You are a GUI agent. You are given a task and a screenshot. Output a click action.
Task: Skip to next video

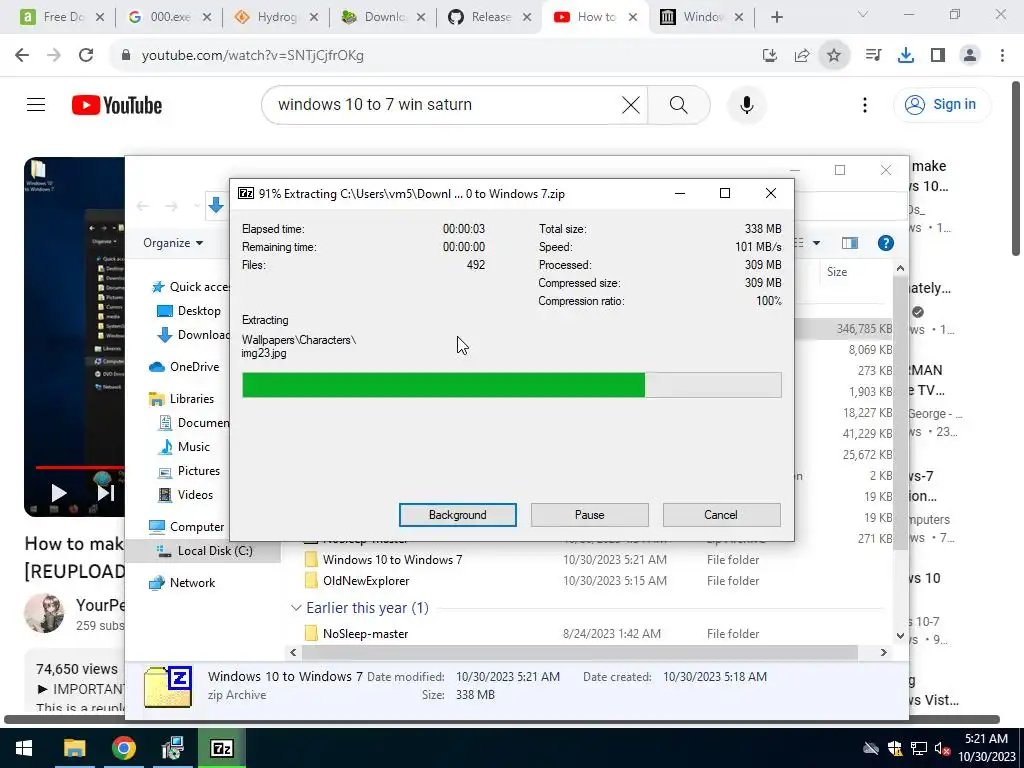(x=106, y=493)
